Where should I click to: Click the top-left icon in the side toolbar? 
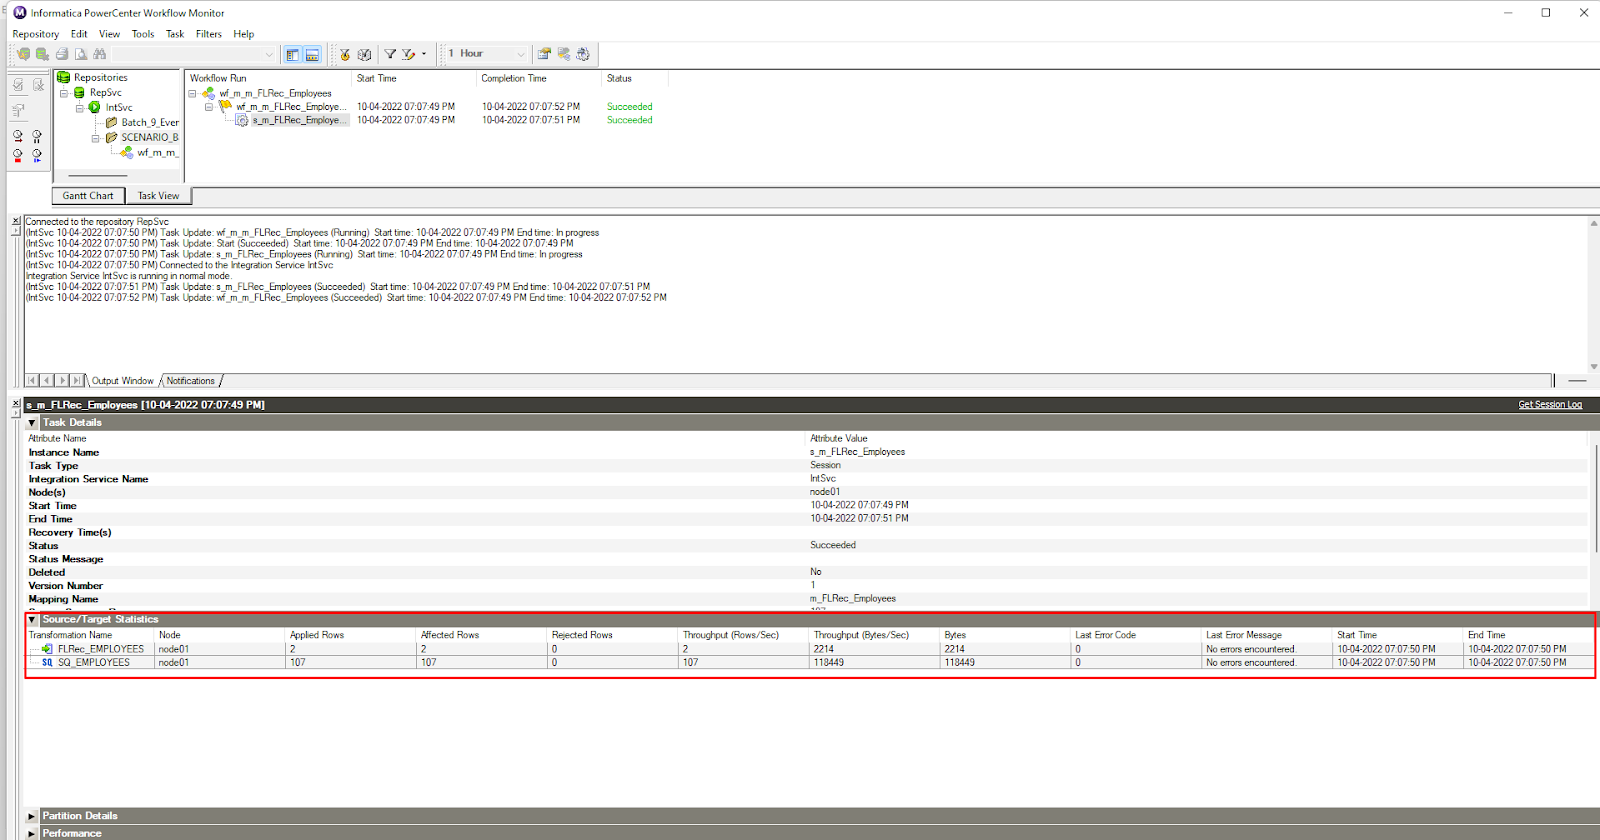click(x=18, y=85)
